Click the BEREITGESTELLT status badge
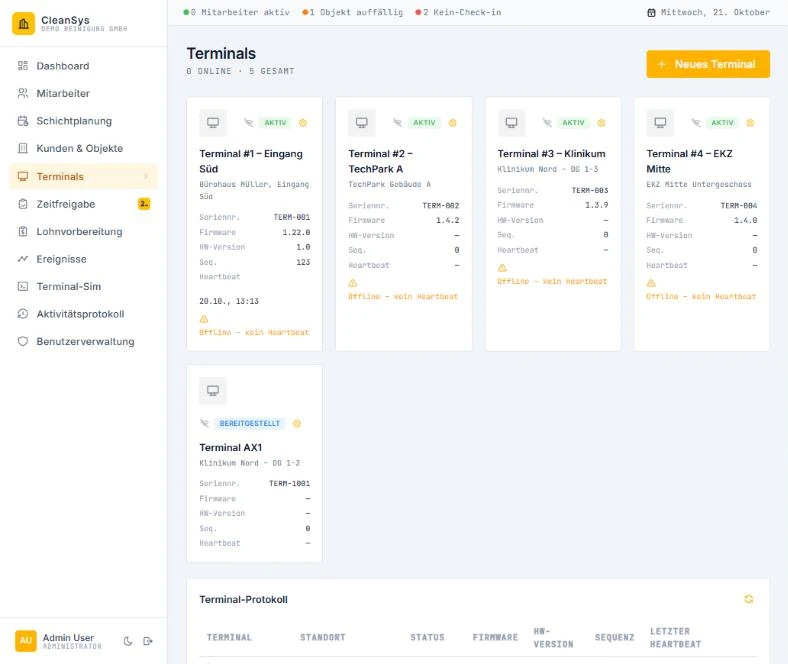This screenshot has height=664, width=788. click(x=250, y=423)
